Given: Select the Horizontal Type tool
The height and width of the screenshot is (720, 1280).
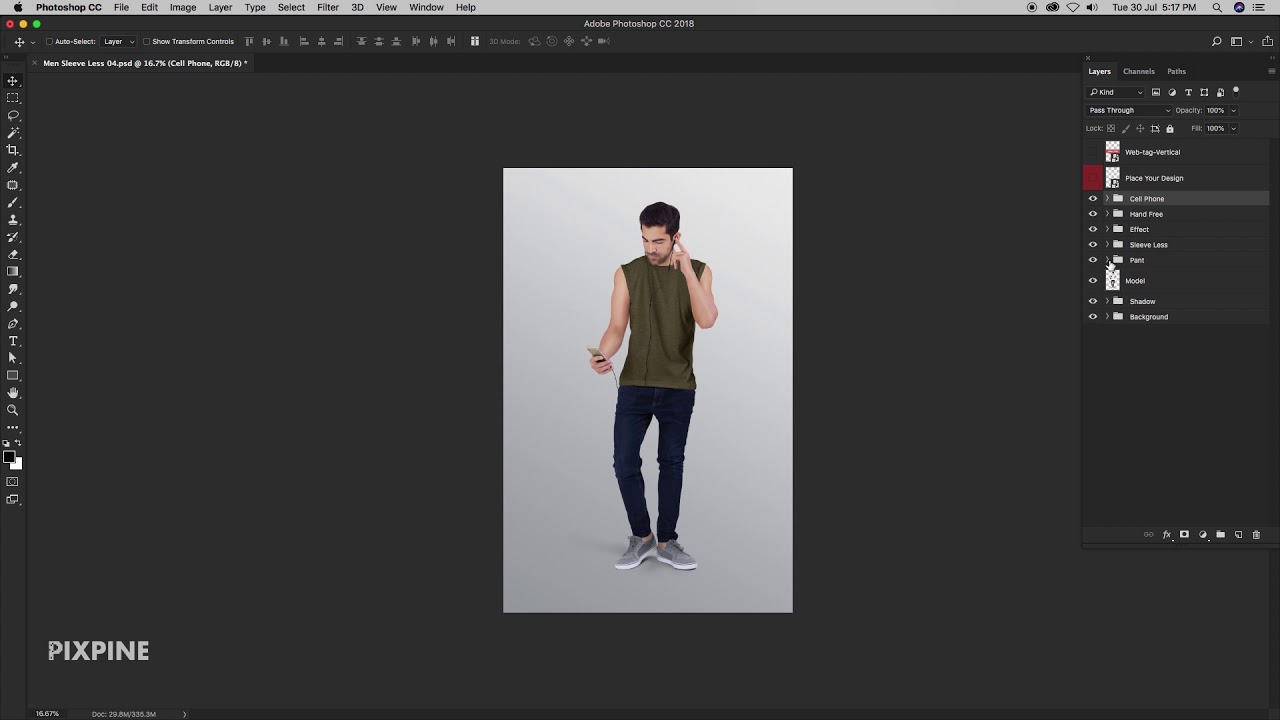Looking at the screenshot, I should [x=13, y=341].
